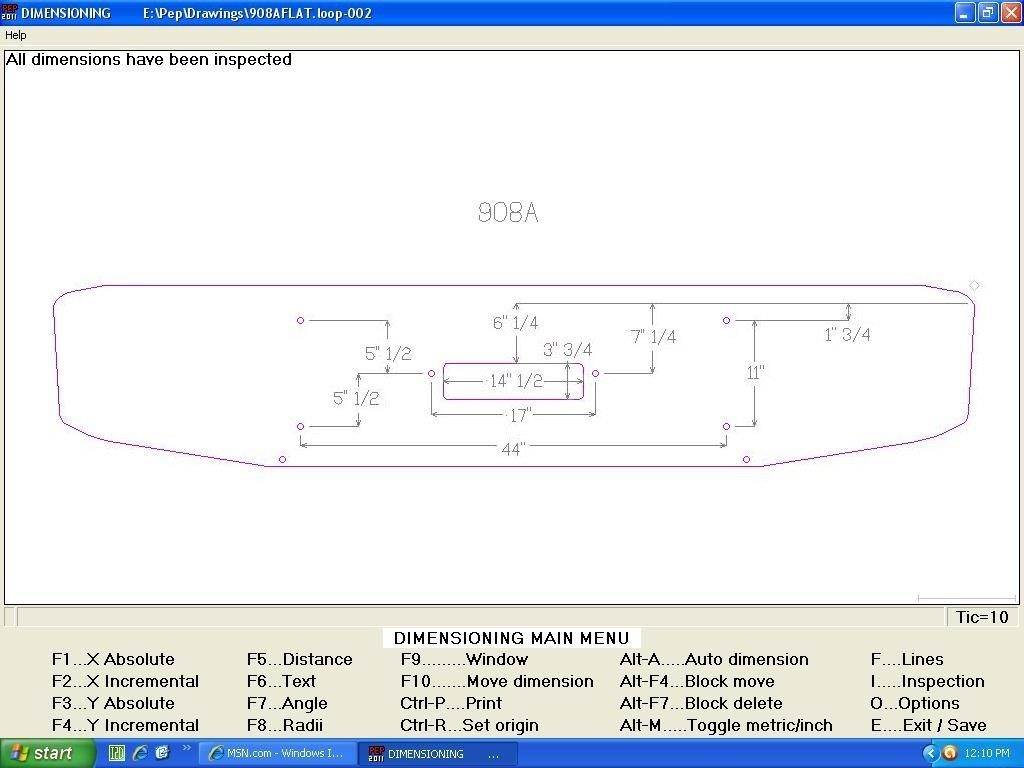Pick the F5 Distance command

coord(300,660)
